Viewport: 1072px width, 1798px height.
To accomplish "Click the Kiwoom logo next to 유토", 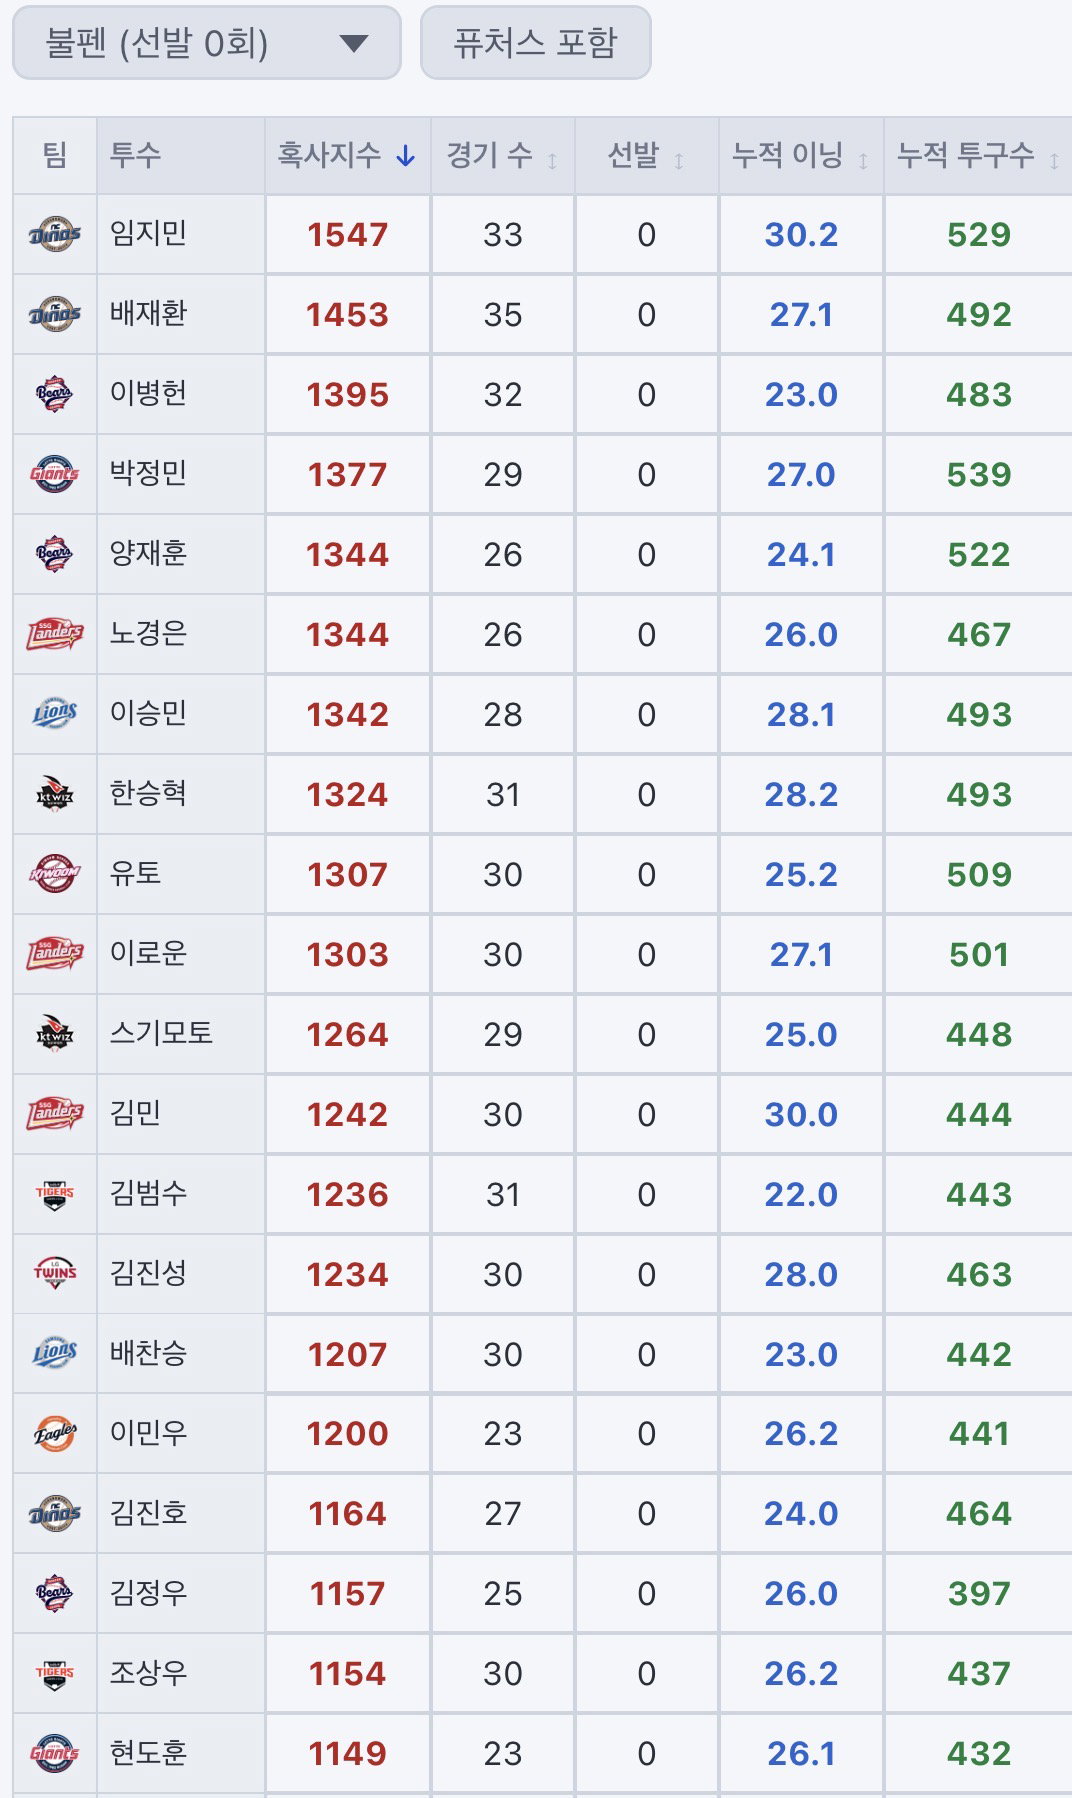I will pos(55,874).
